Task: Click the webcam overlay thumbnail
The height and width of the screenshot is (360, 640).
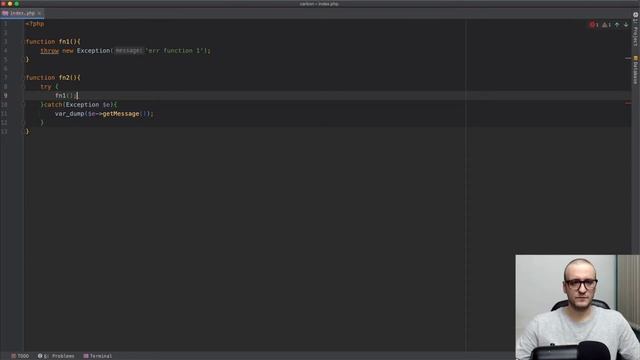Action: [578, 307]
